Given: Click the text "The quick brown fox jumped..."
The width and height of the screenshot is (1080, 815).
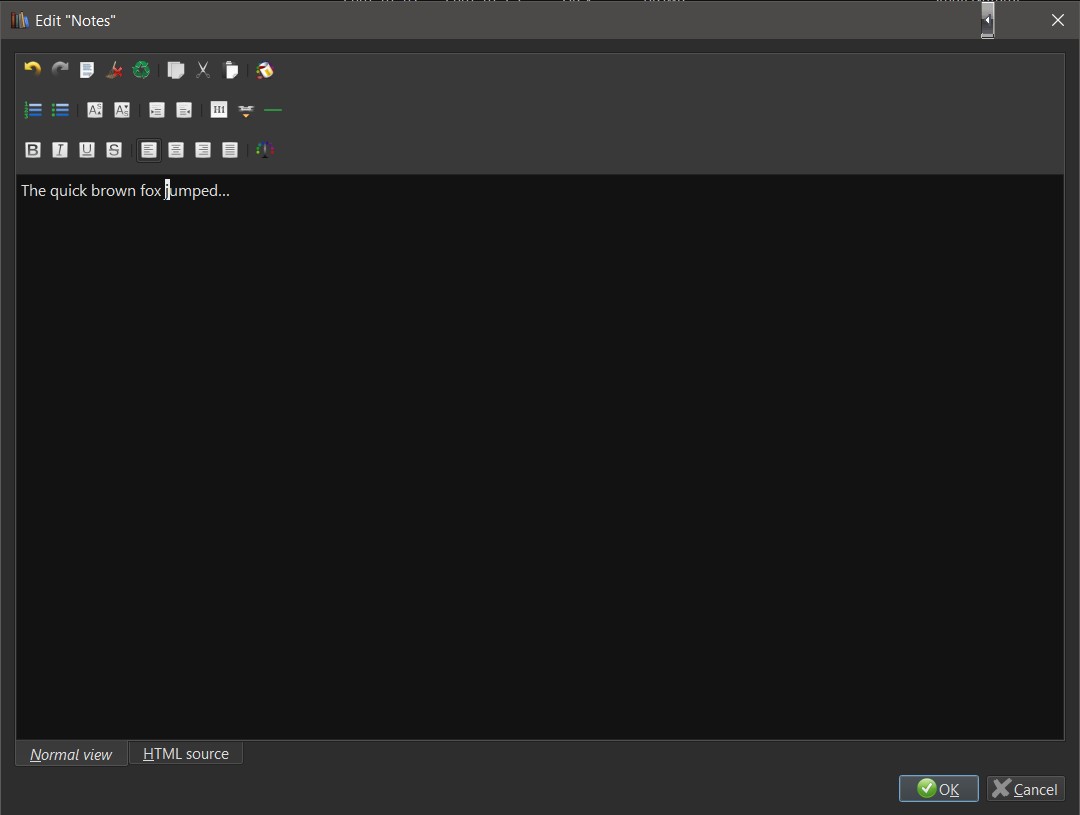Looking at the screenshot, I should pyautogui.click(x=125, y=191).
